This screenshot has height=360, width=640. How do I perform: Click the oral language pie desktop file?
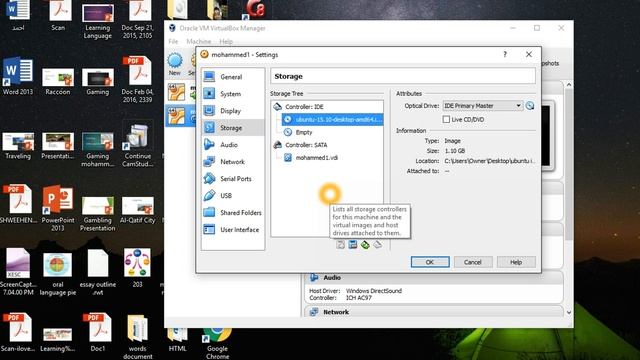coord(58,273)
